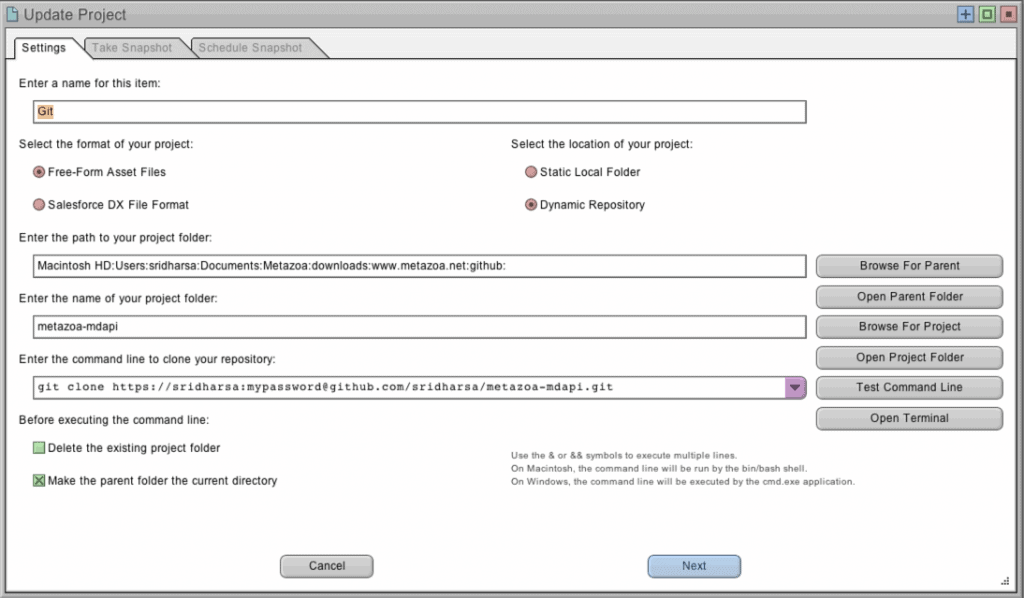Click the document icon beside Update Project title
Image resolution: width=1024 pixels, height=598 pixels.
pos(12,14)
